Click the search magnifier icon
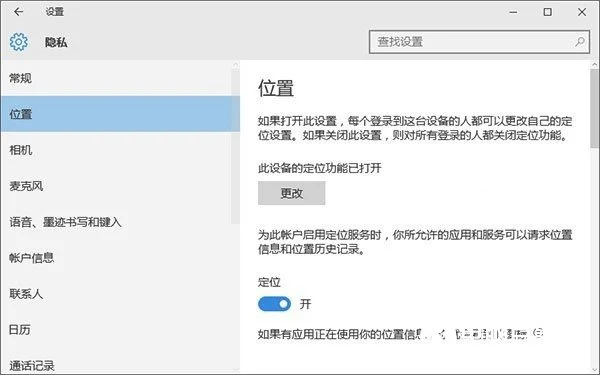 [580, 42]
